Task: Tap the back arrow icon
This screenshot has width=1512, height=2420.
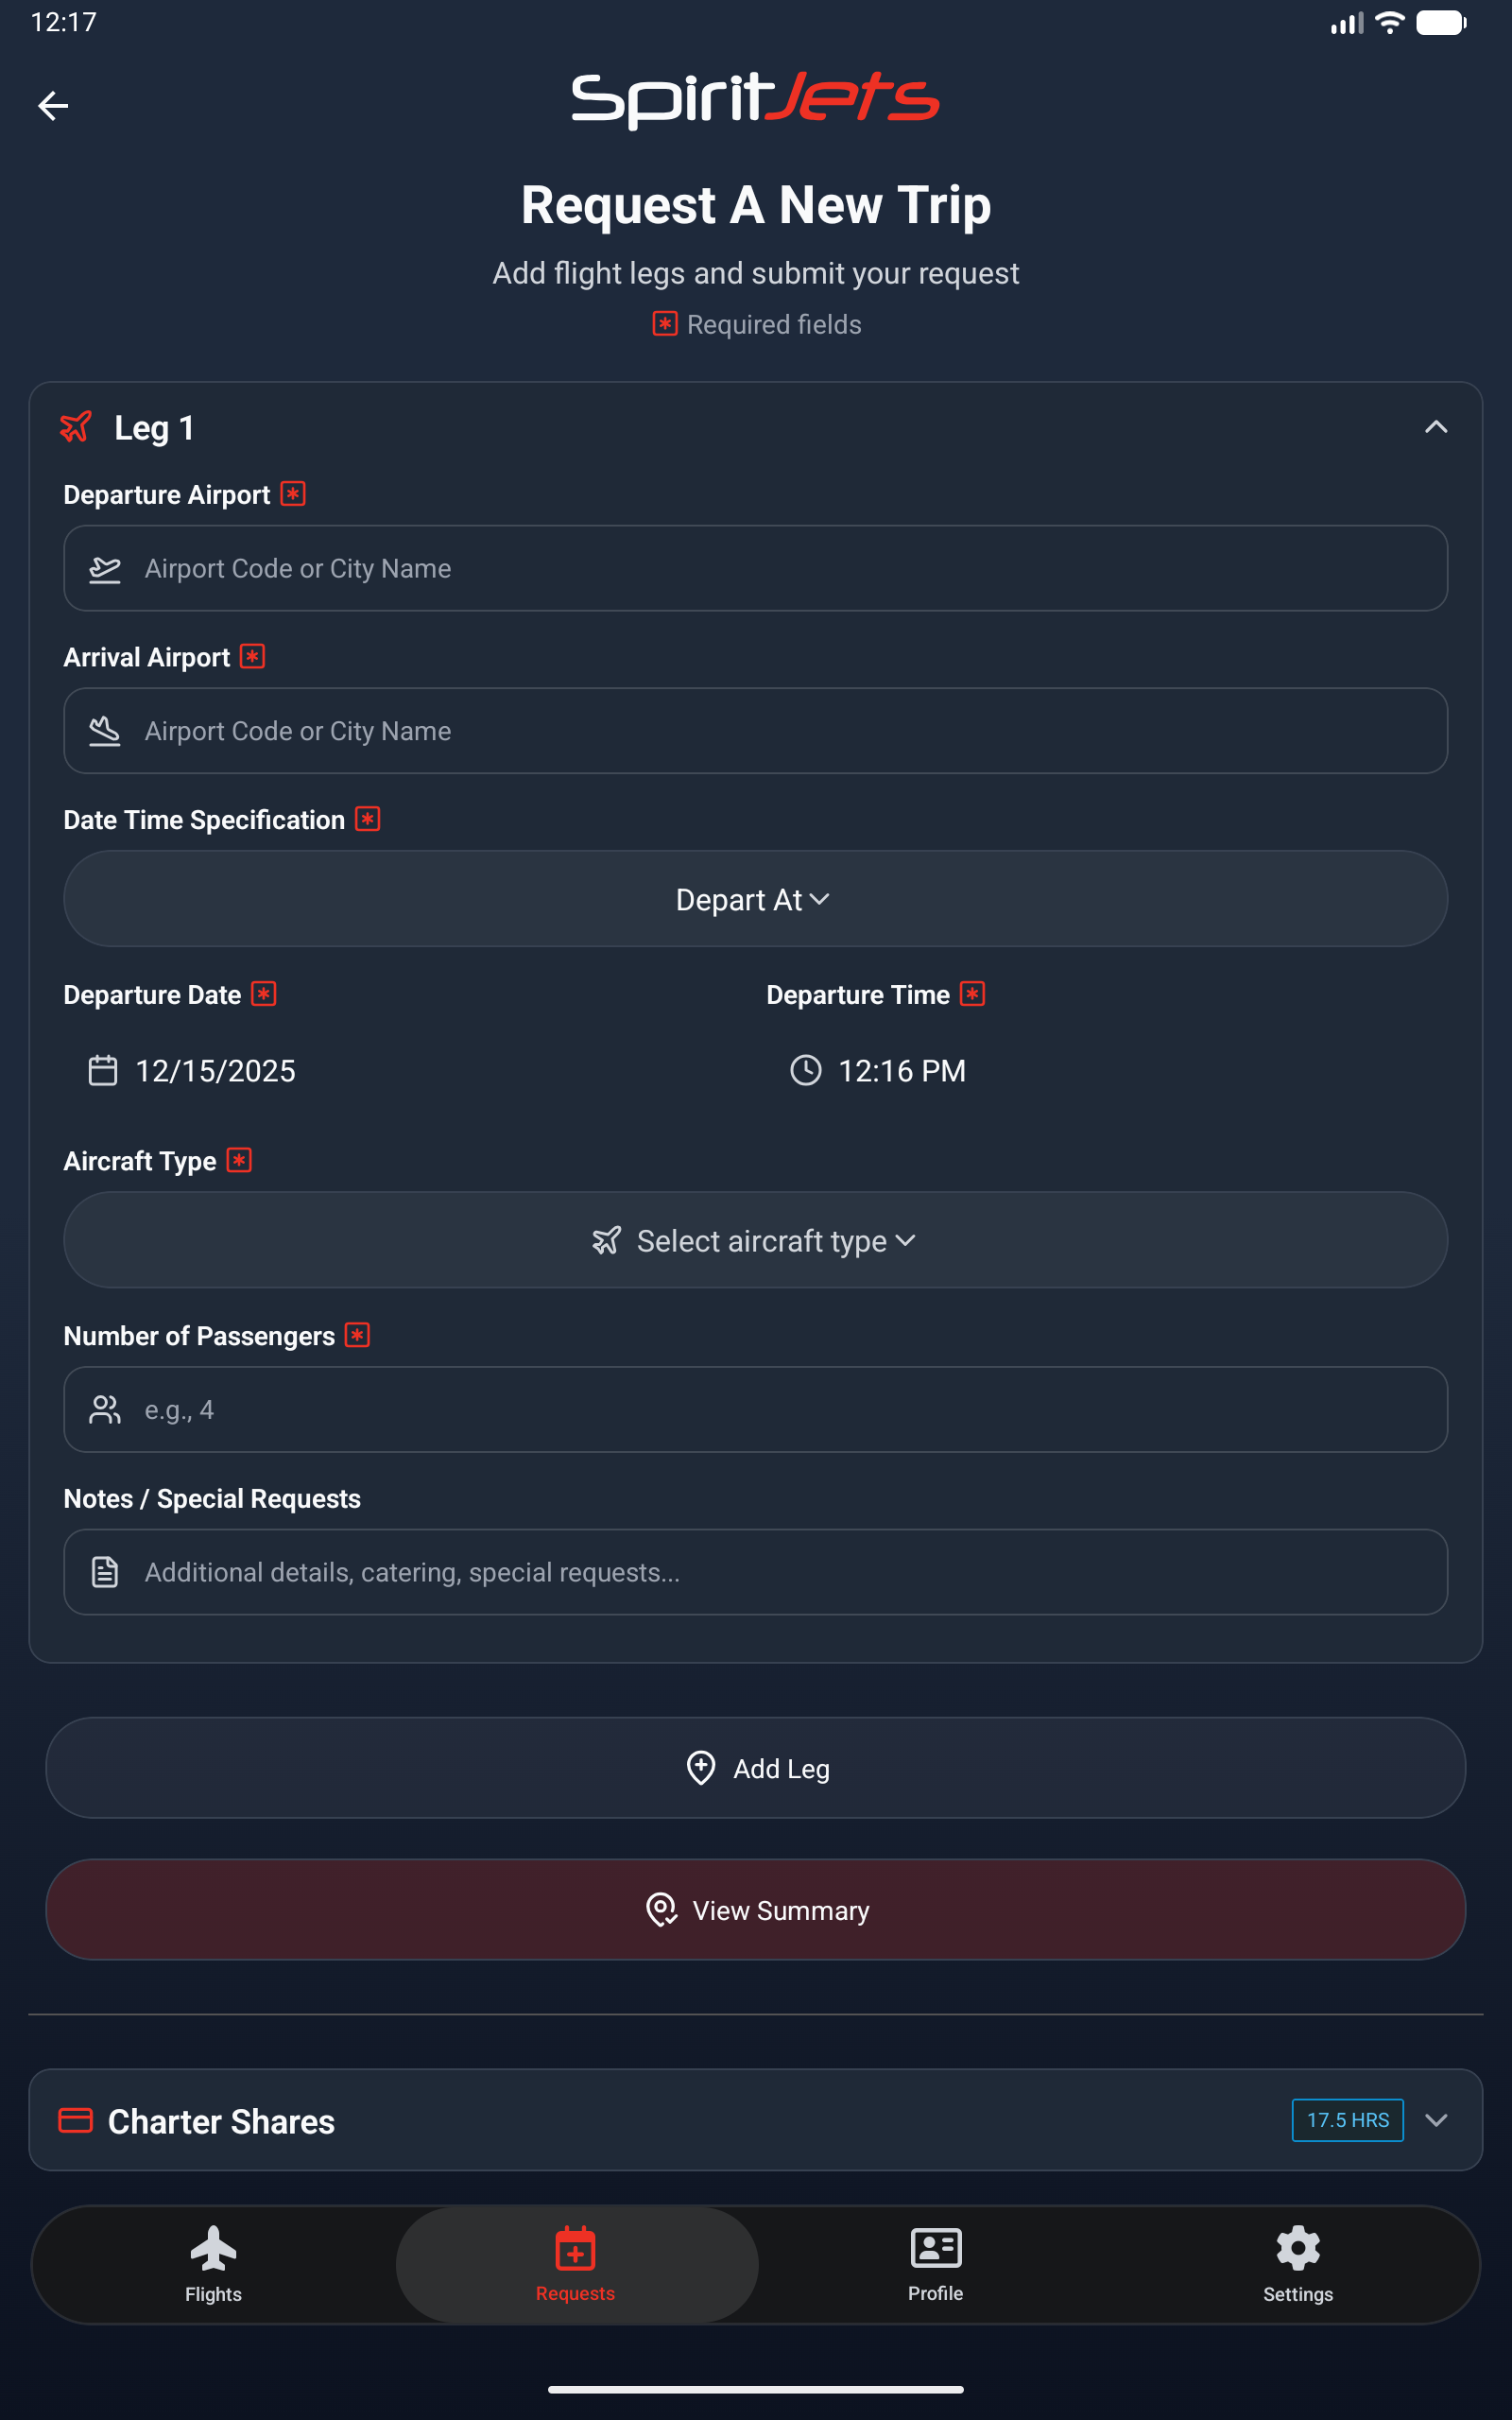Action: coord(53,105)
